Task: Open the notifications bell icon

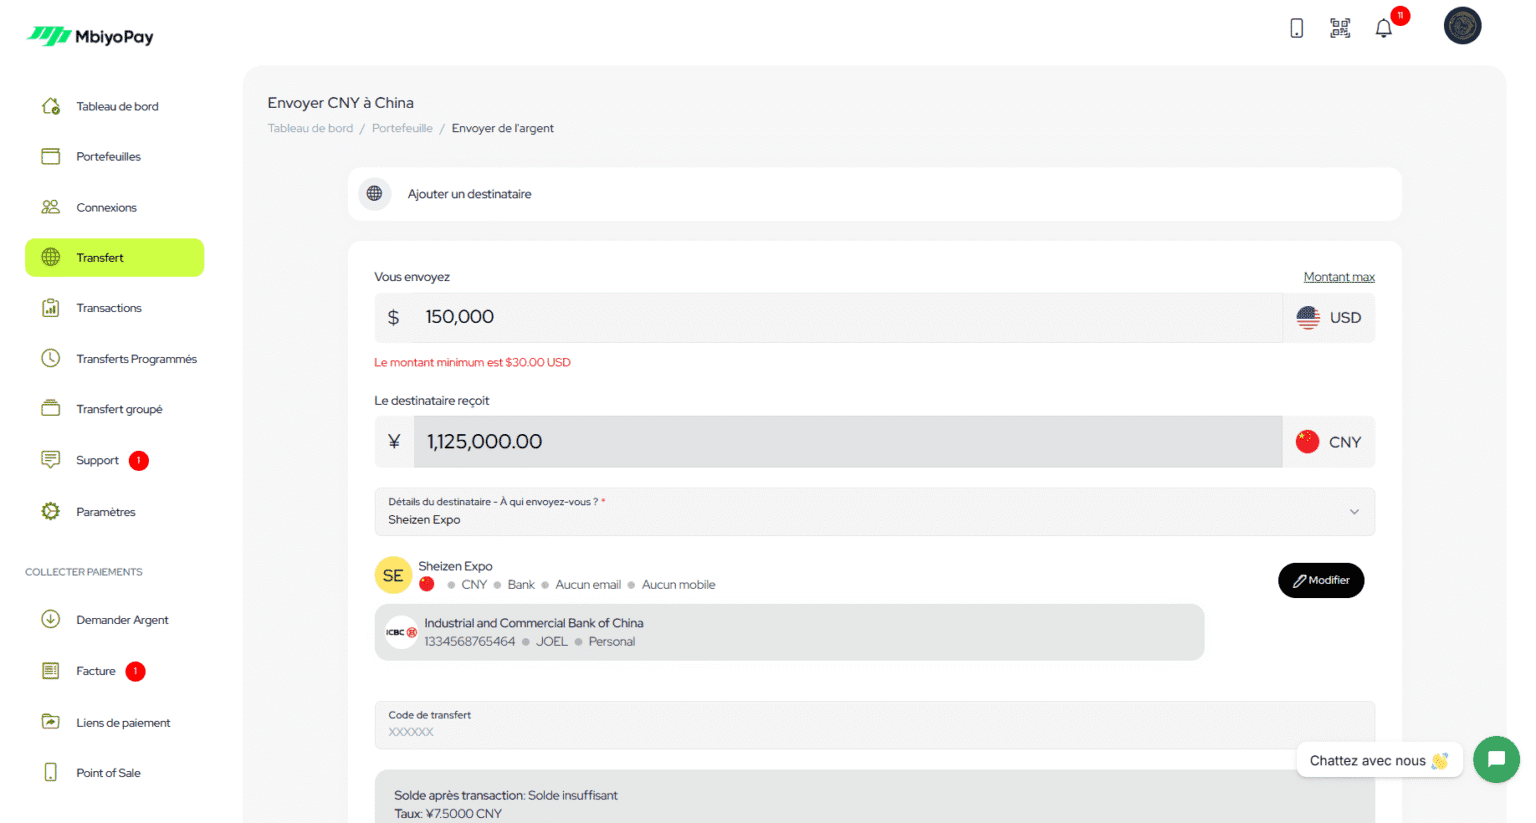Action: [1383, 28]
